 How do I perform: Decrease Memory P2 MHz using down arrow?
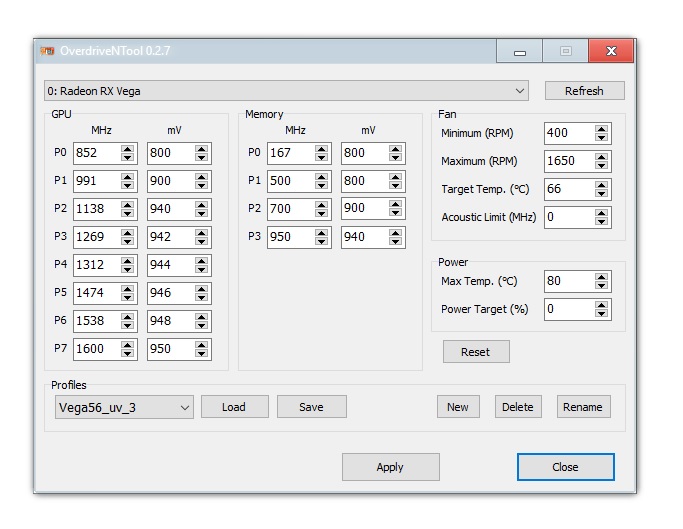(321, 213)
